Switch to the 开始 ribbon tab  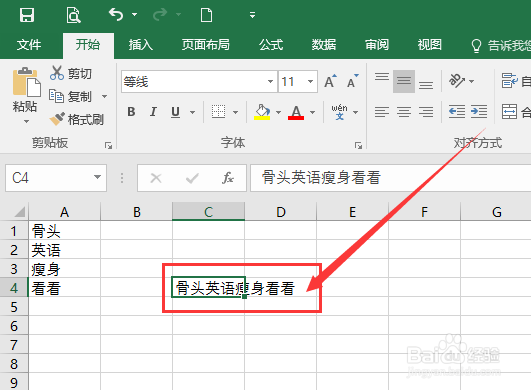tap(88, 45)
